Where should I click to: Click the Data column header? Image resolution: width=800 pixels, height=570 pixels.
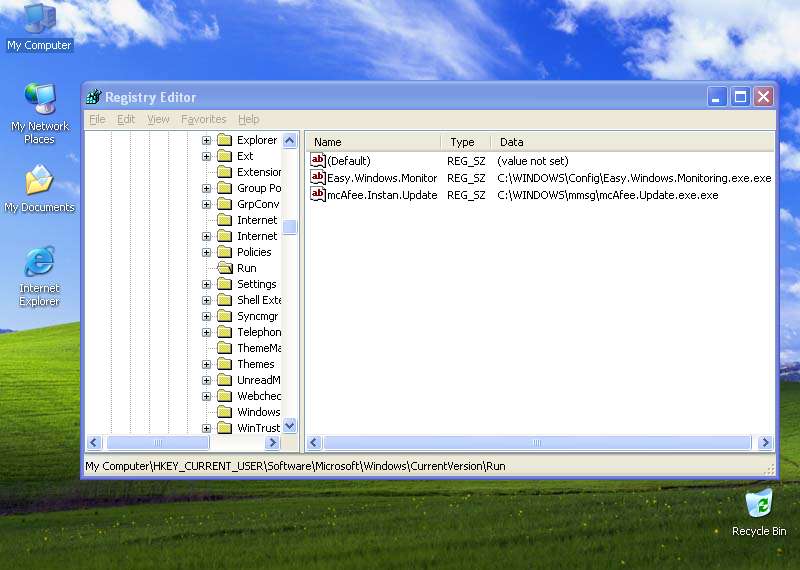click(x=632, y=142)
